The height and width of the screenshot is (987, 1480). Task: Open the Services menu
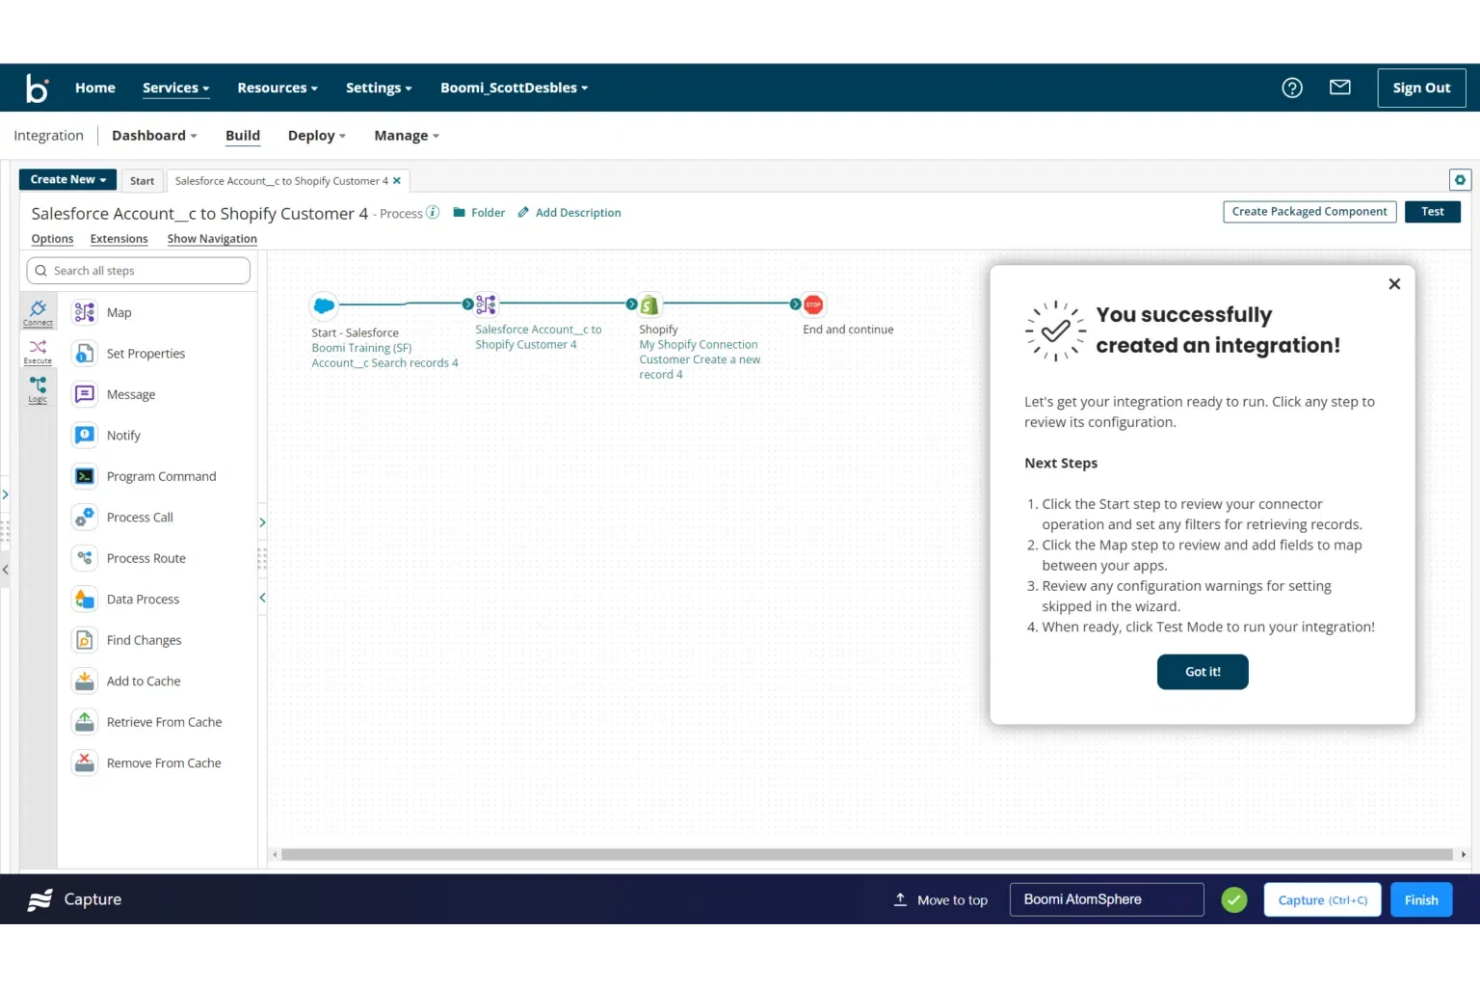174,87
